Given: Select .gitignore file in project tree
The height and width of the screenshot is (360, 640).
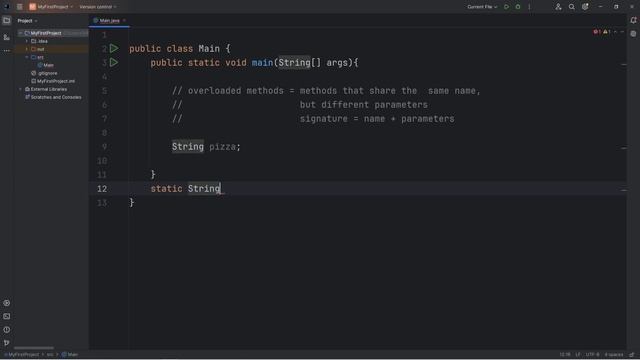Looking at the screenshot, I should (x=44, y=73).
